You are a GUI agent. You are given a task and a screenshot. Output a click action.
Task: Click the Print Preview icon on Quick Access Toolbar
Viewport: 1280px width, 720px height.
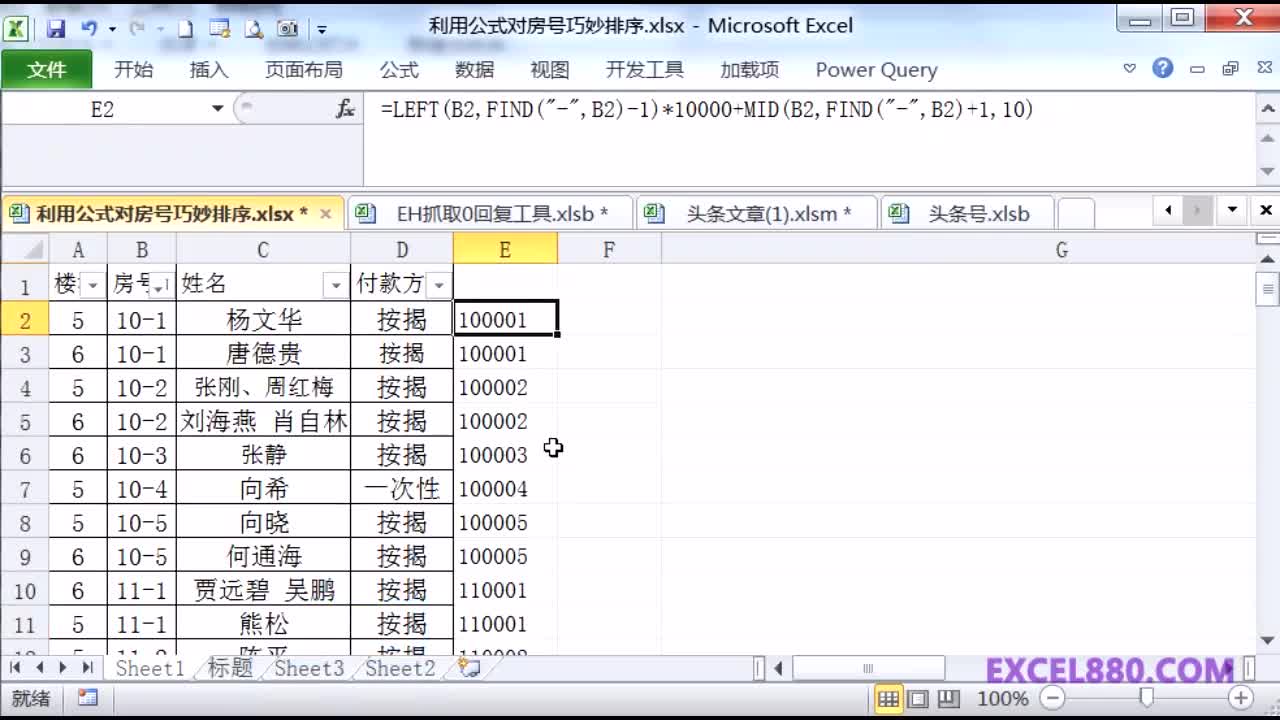point(252,28)
